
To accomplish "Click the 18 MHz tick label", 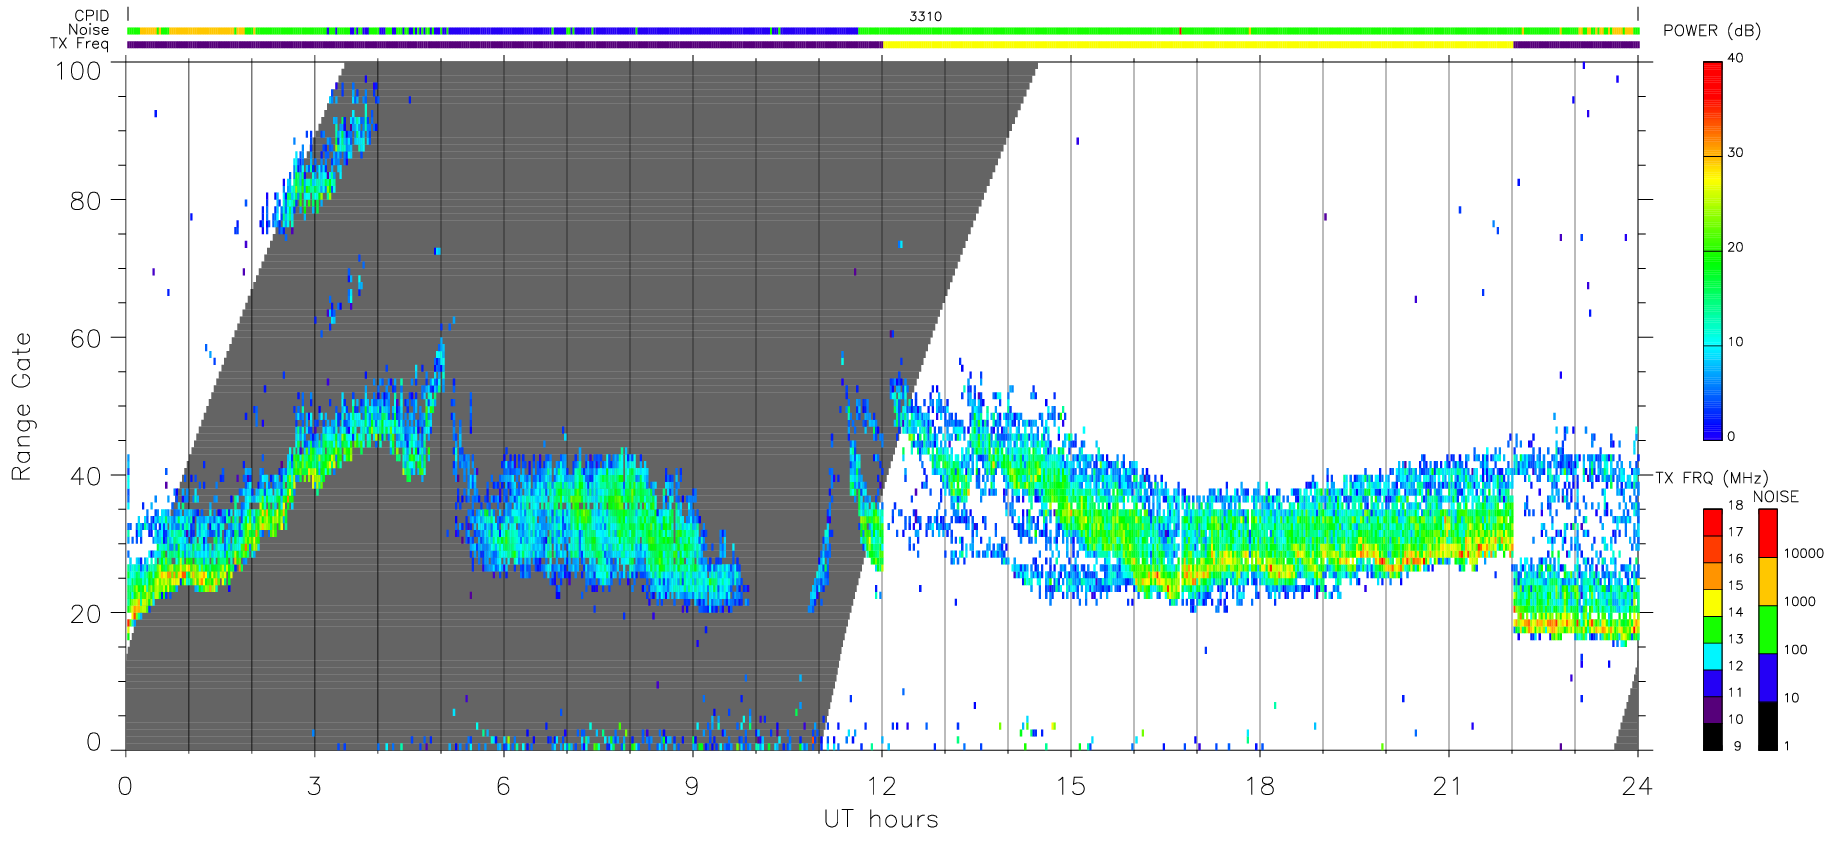I will (1735, 505).
